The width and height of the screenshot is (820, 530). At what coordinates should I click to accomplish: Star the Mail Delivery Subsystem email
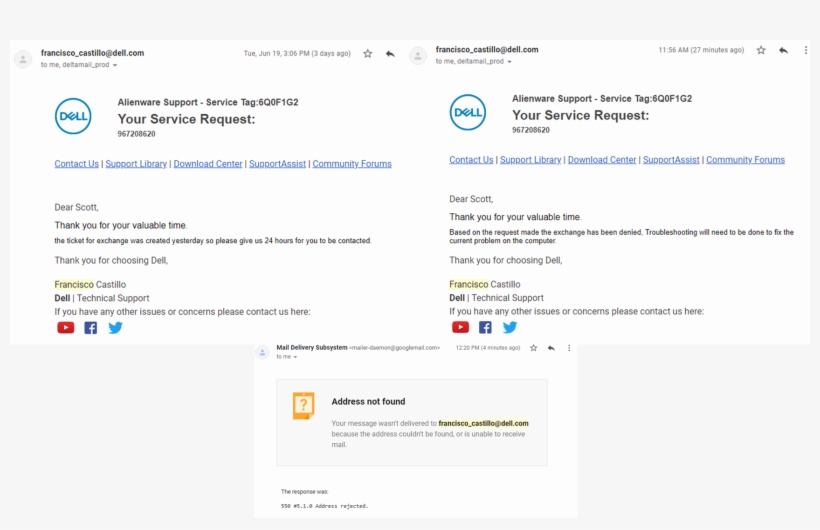click(533, 348)
